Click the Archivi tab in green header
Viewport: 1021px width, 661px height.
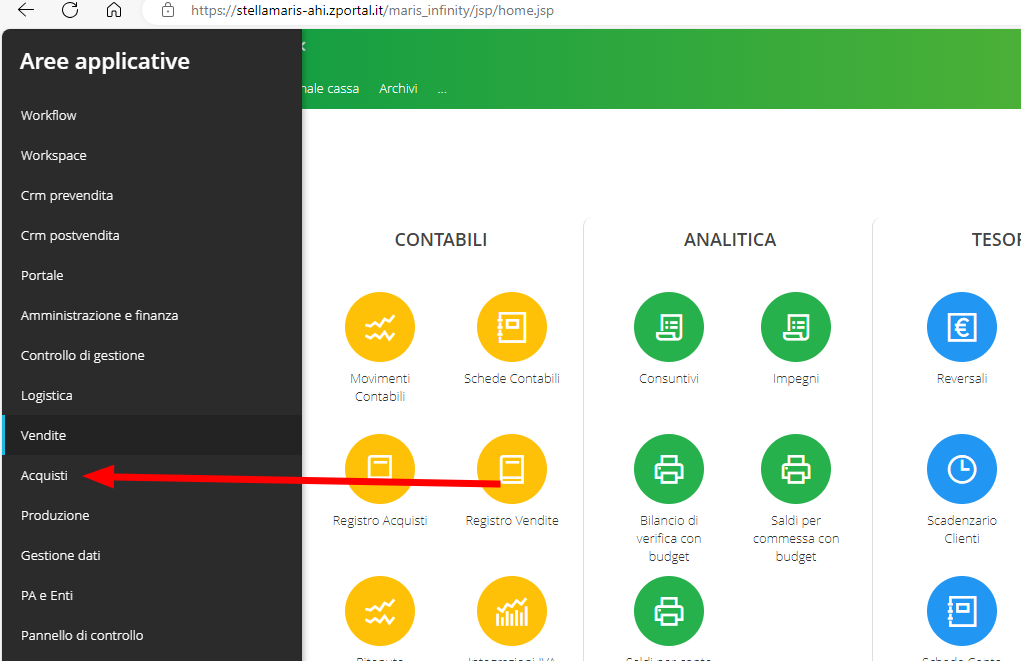click(398, 89)
